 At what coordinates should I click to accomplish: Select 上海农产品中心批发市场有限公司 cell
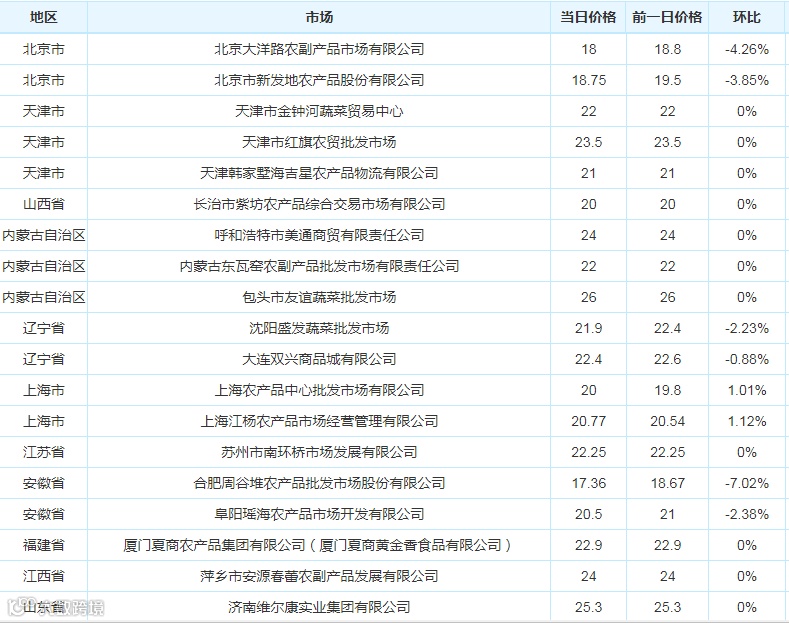(319, 390)
